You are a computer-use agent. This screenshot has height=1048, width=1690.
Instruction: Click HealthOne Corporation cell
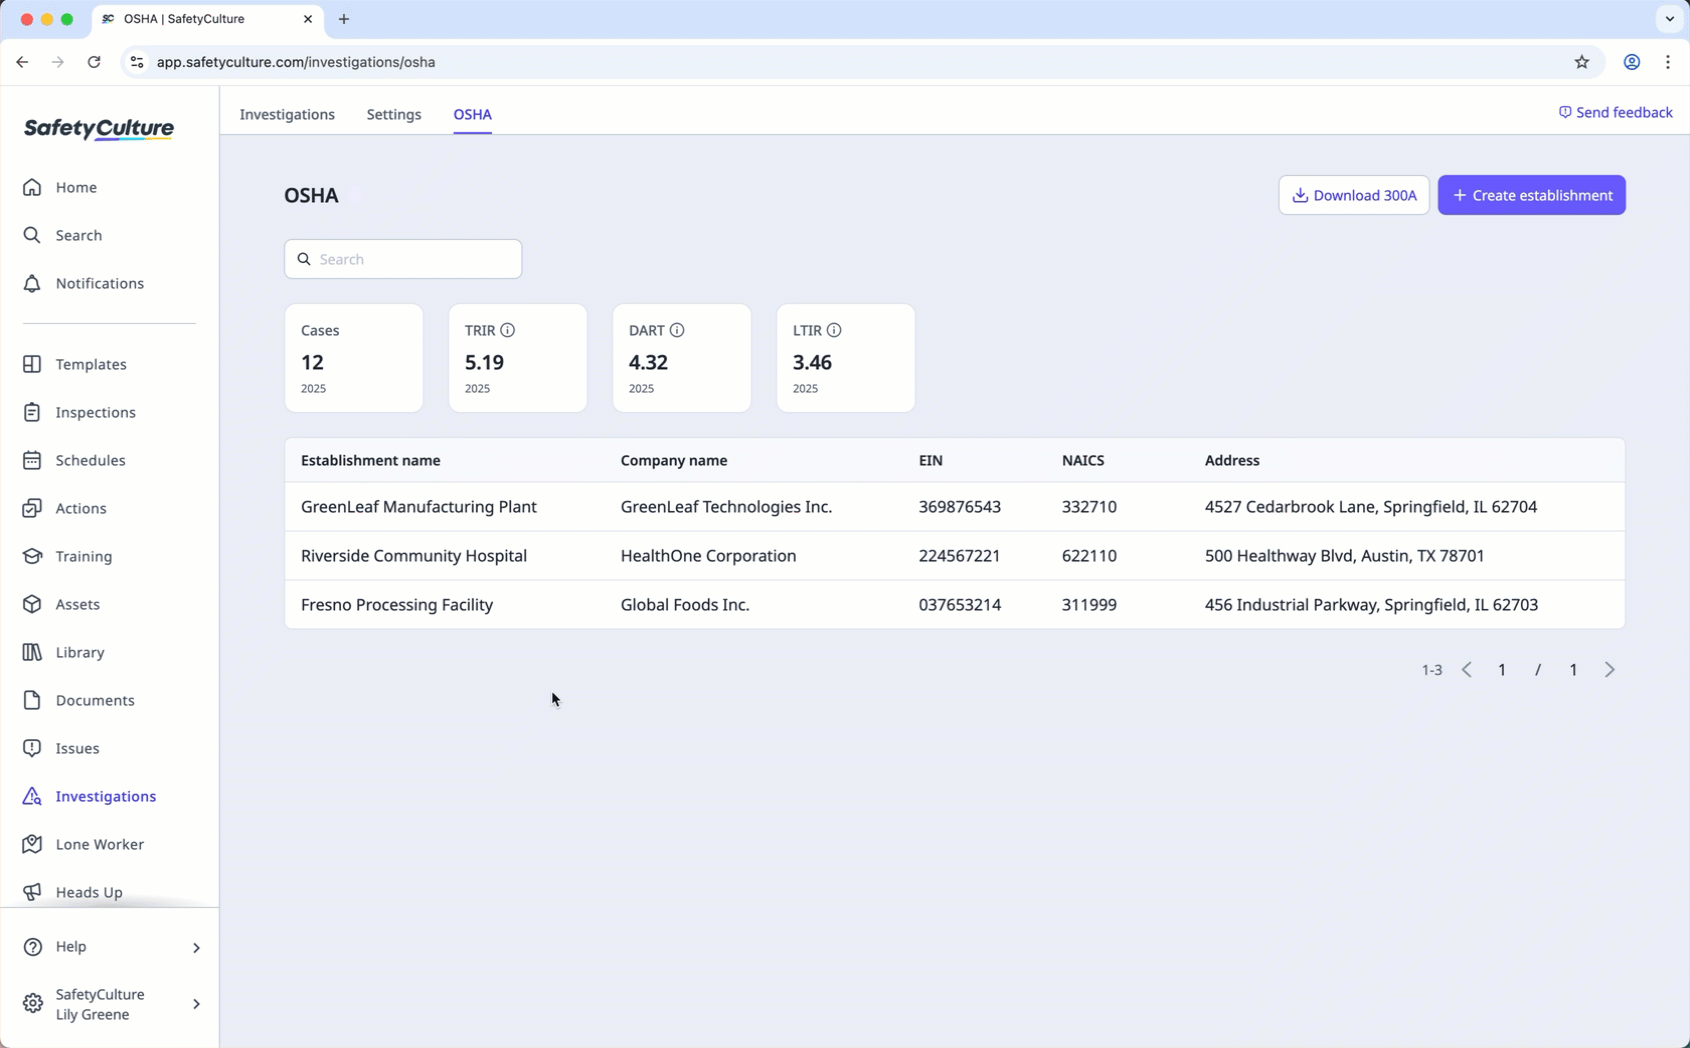point(708,556)
